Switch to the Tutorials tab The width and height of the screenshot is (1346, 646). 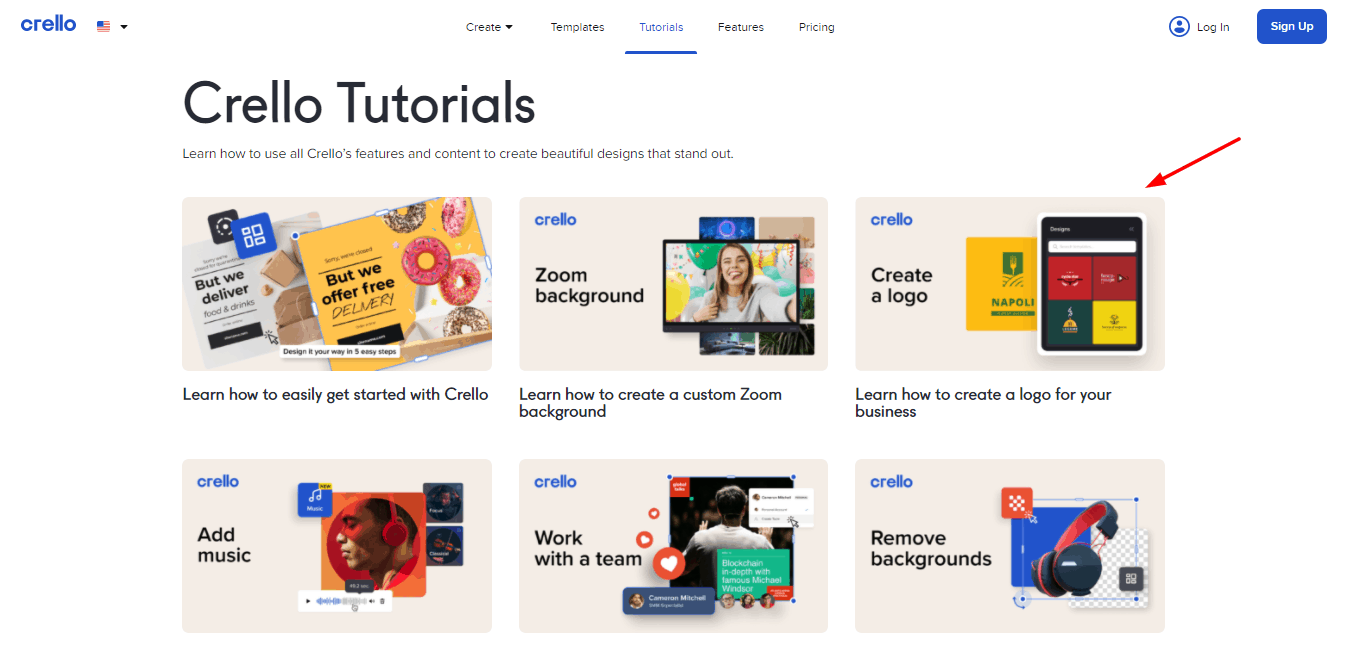pyautogui.click(x=661, y=27)
